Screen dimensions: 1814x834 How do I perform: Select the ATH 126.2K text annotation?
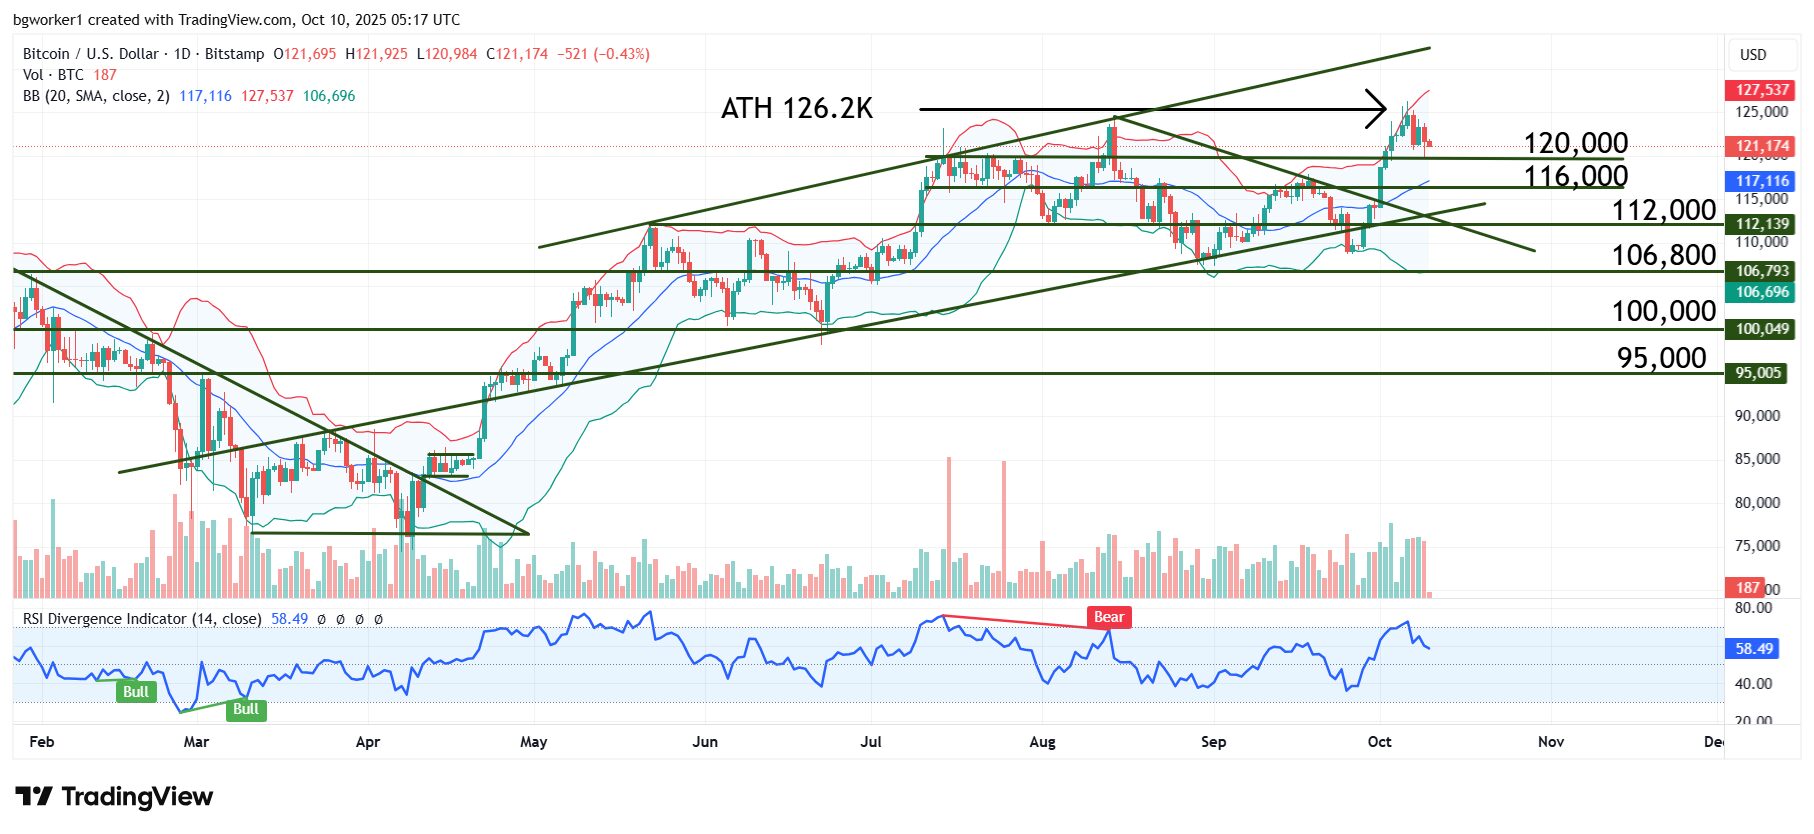click(x=797, y=108)
